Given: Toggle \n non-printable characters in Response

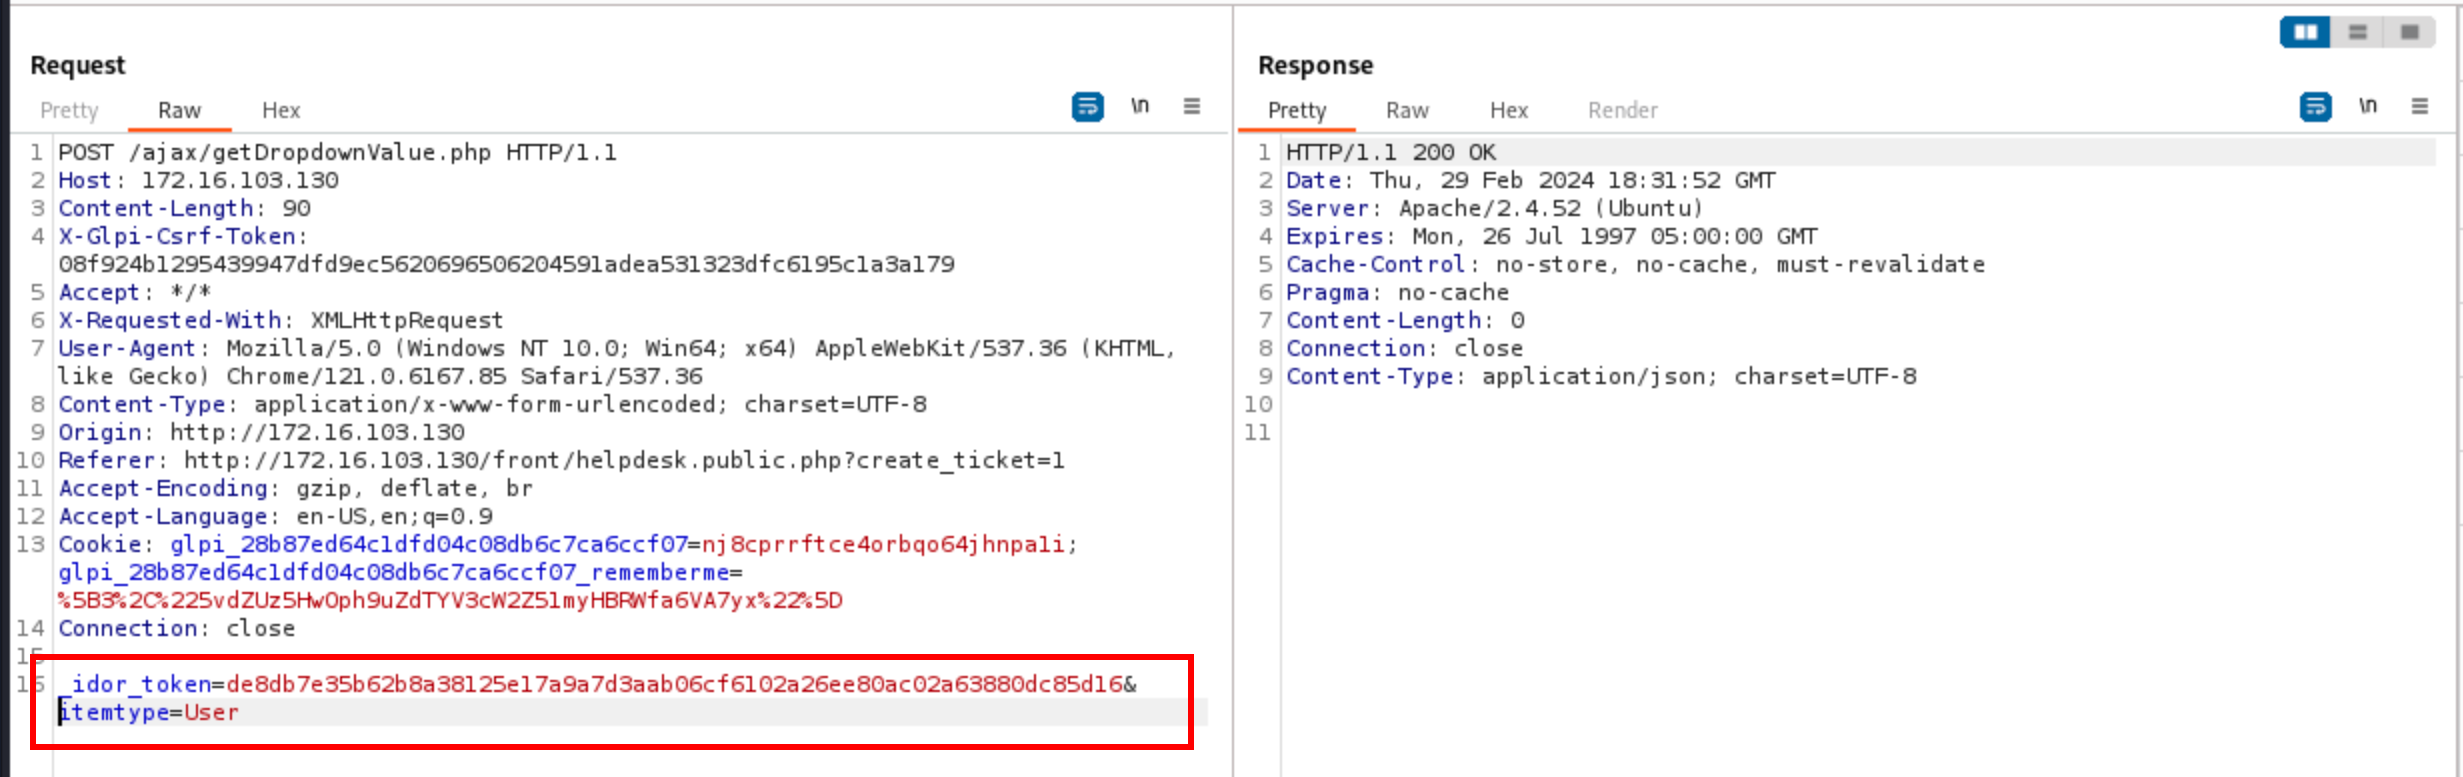Looking at the screenshot, I should (2368, 106).
